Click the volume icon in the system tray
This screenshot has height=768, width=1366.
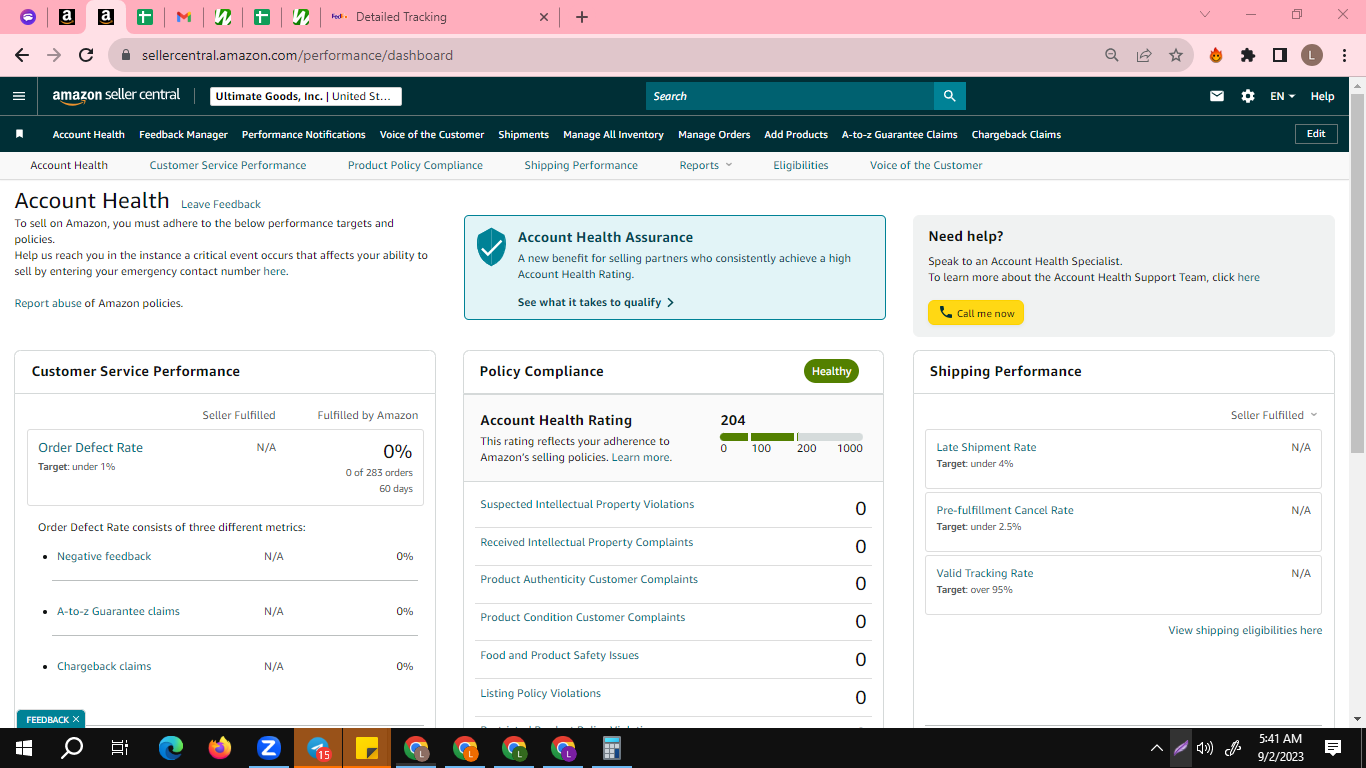click(x=1205, y=748)
